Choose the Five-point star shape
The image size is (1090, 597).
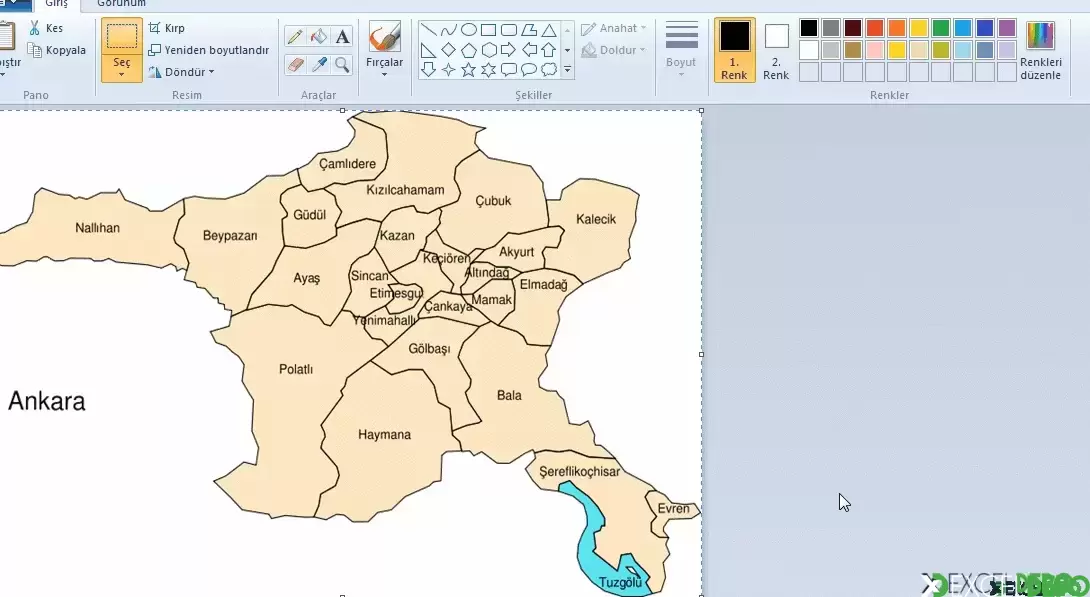[469, 69]
